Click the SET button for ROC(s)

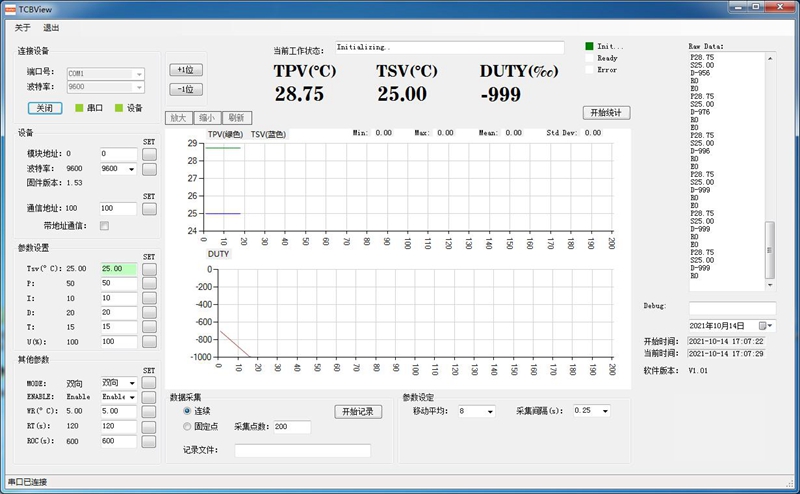[x=150, y=440]
